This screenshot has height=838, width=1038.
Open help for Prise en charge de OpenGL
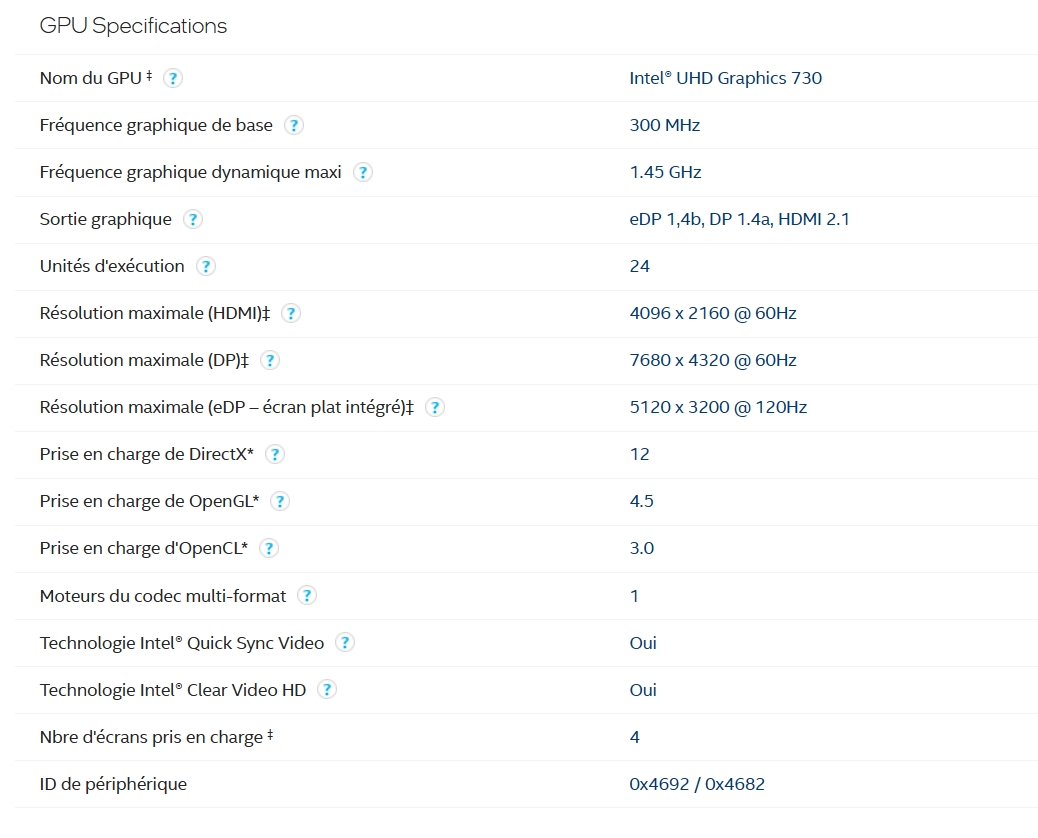coord(280,501)
